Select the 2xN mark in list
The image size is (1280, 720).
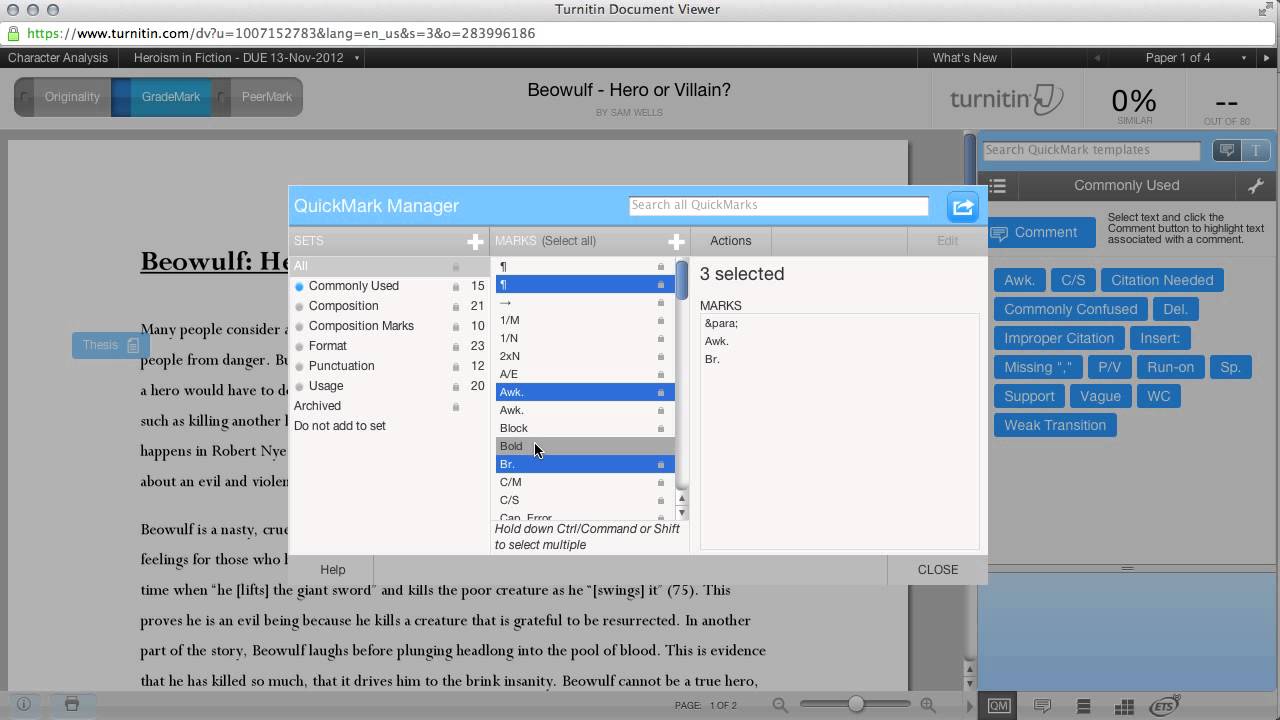click(585, 356)
